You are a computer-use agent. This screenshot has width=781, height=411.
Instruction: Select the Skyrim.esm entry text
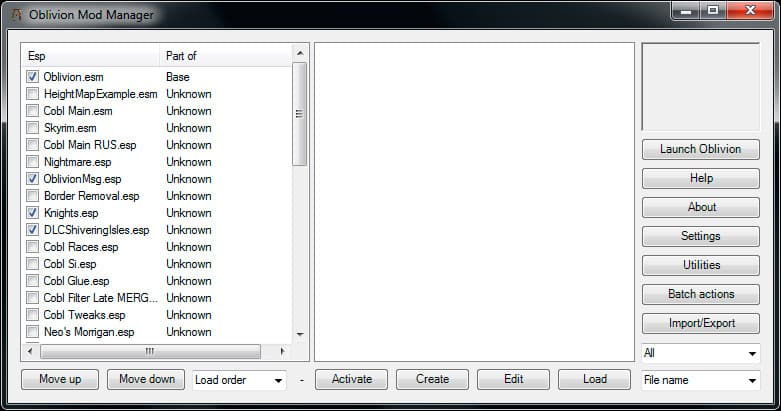click(70, 128)
